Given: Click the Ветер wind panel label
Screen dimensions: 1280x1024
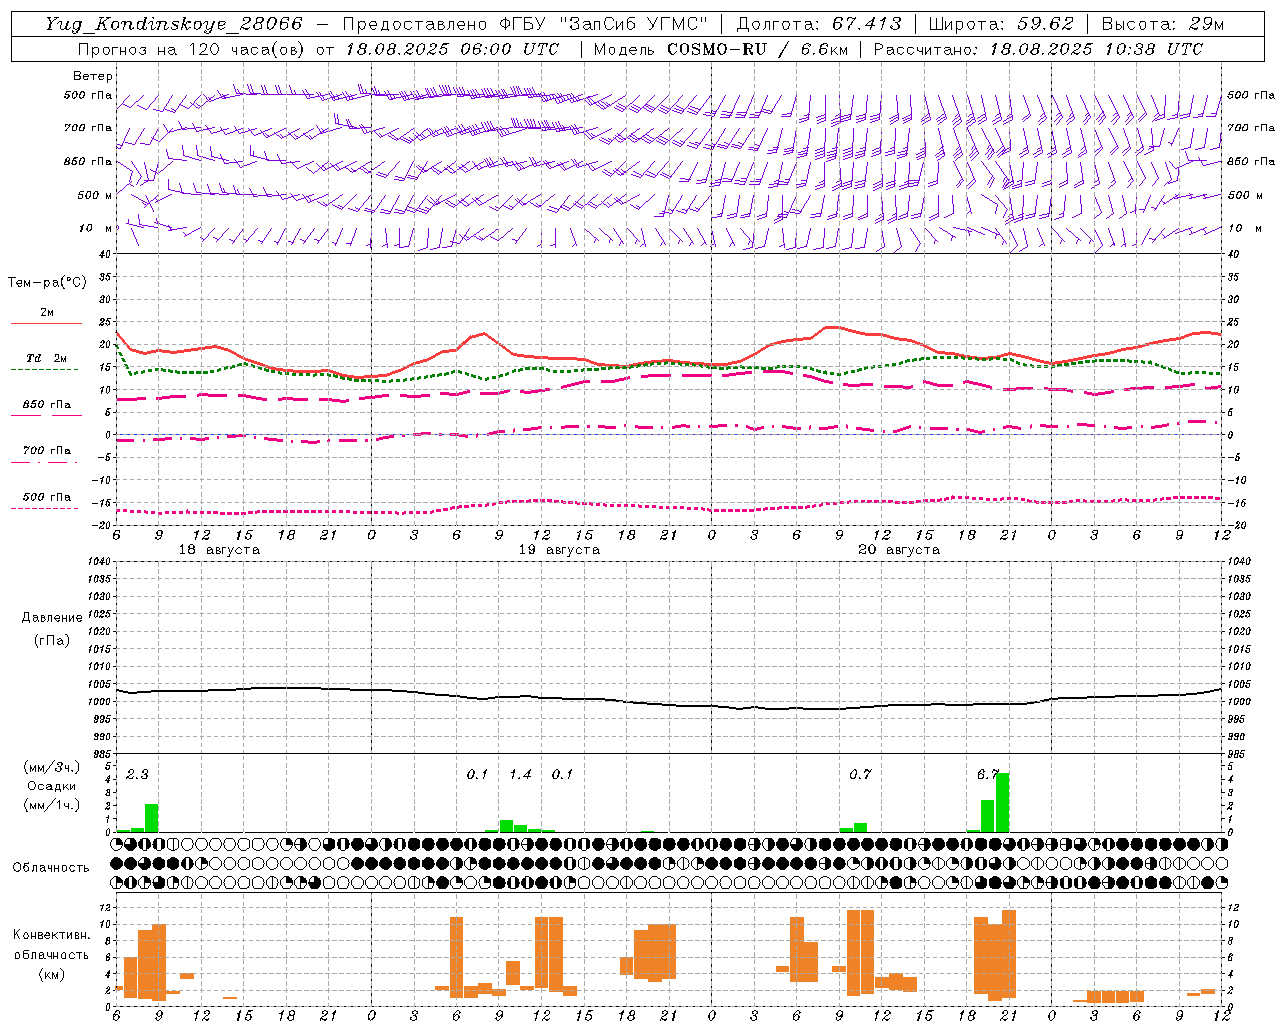Looking at the screenshot, I should pyautogui.click(x=92, y=76).
